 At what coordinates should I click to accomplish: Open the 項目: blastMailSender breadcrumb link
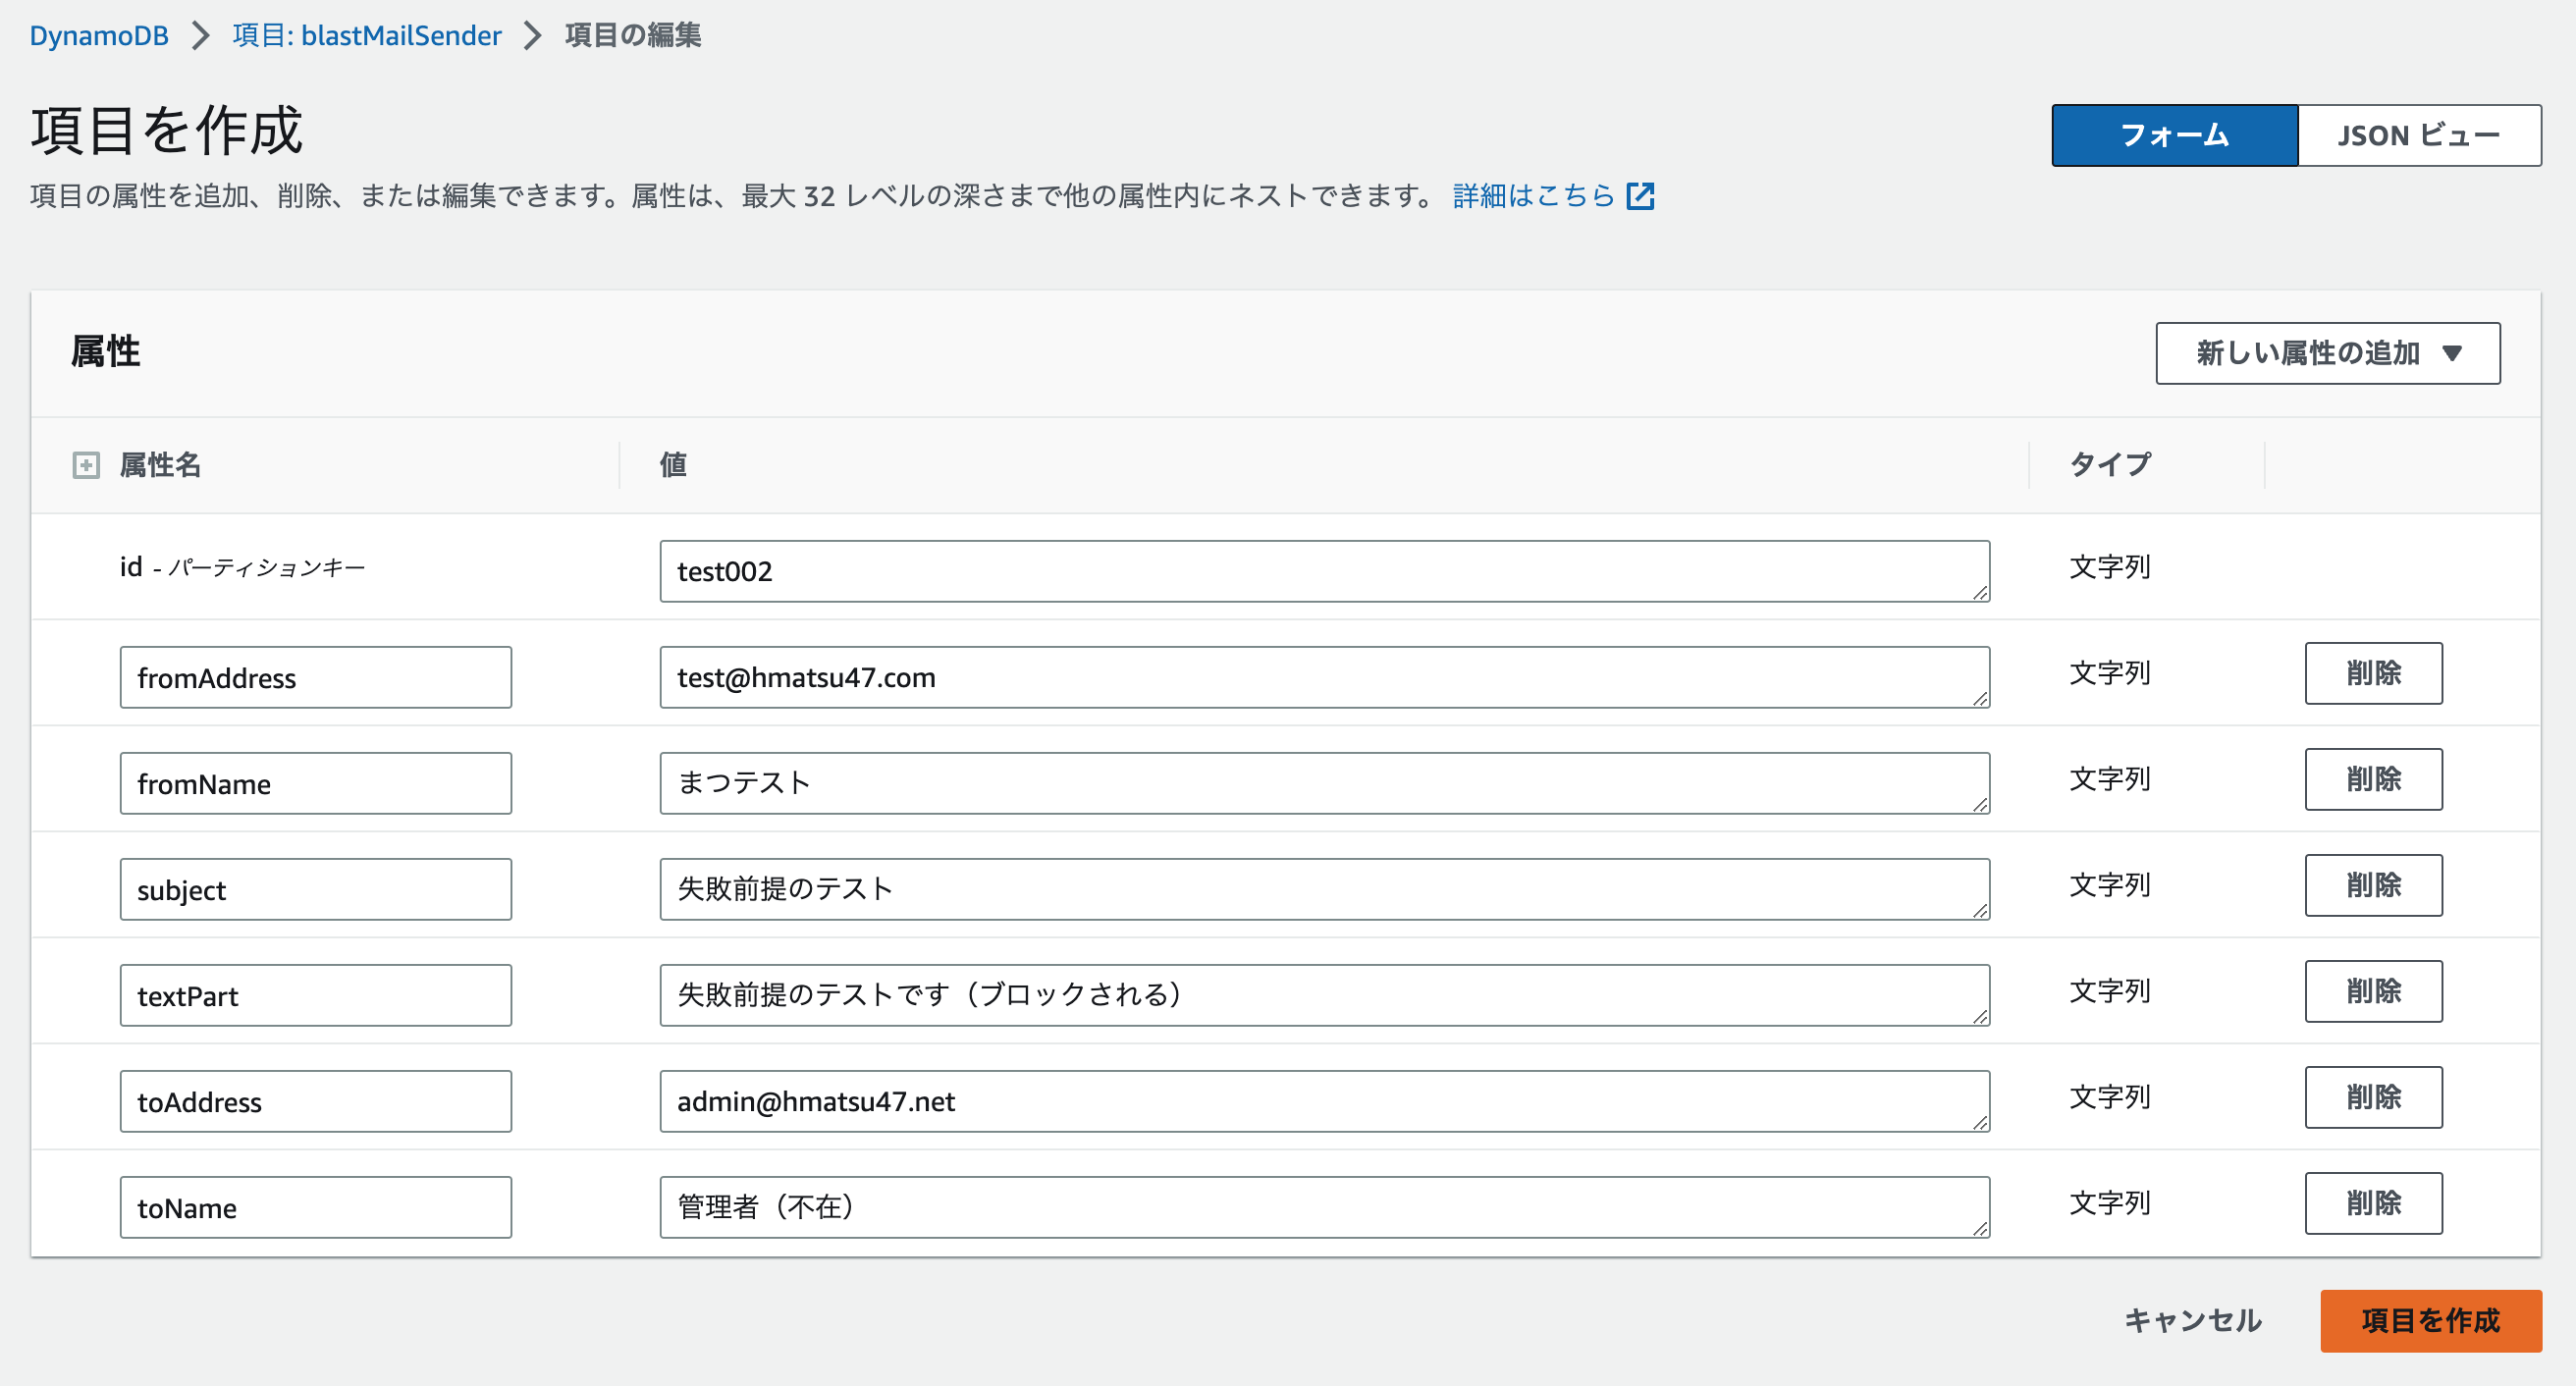(x=366, y=35)
